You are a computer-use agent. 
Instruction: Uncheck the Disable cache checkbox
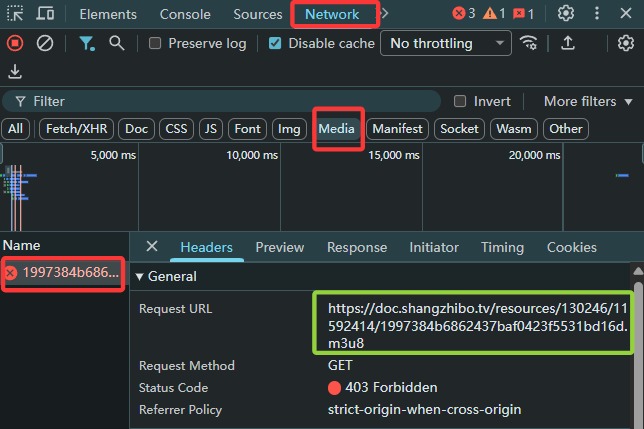point(275,43)
